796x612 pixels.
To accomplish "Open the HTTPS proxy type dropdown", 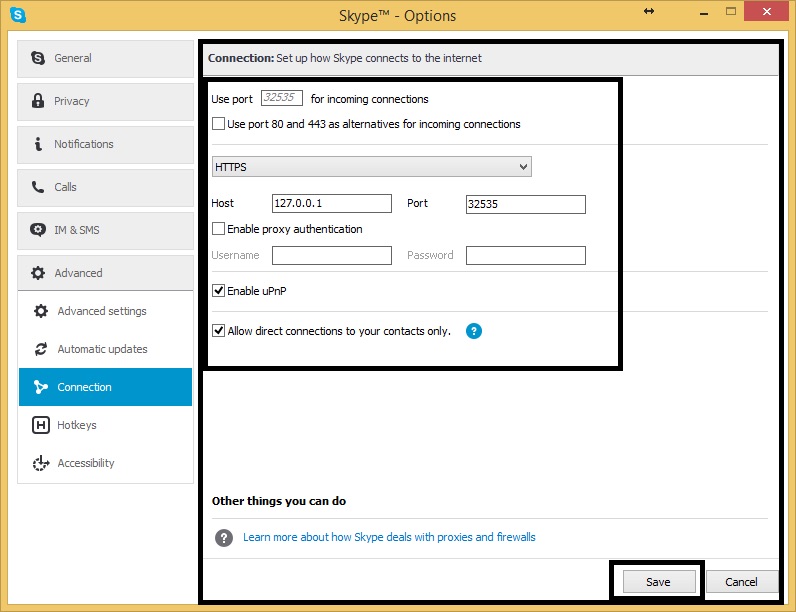I will coord(372,167).
